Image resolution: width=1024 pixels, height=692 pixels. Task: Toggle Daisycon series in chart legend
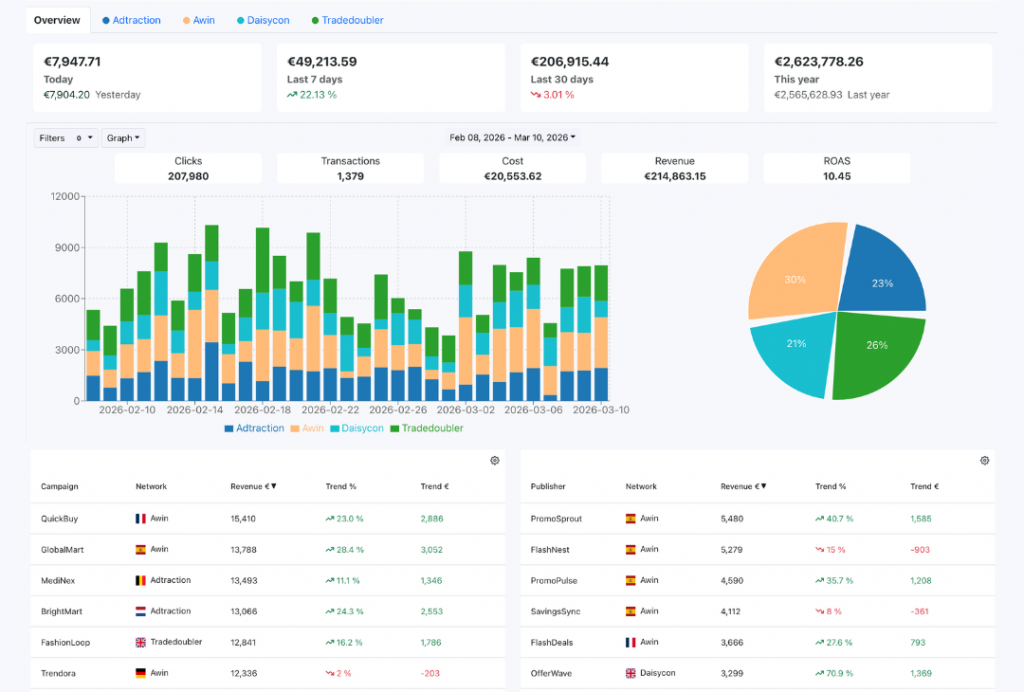tap(357, 428)
